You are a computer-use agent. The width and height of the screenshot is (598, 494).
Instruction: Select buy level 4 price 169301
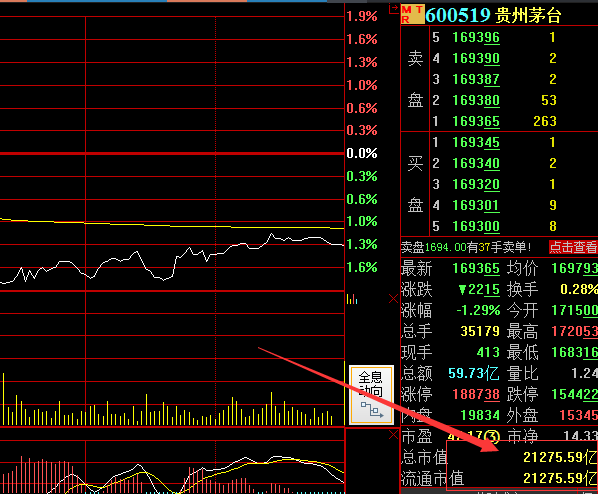476,205
